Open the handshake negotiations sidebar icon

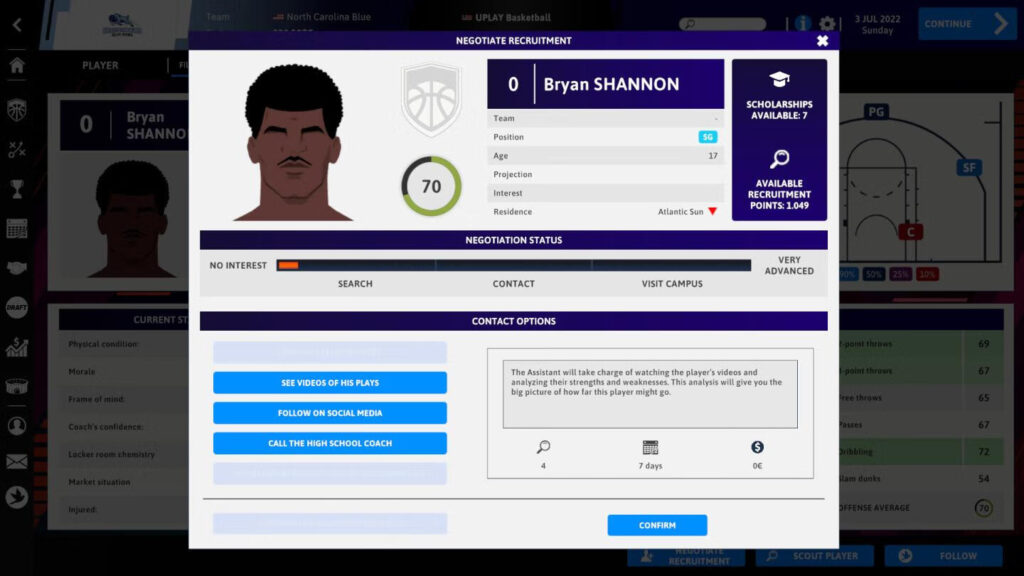point(14,266)
